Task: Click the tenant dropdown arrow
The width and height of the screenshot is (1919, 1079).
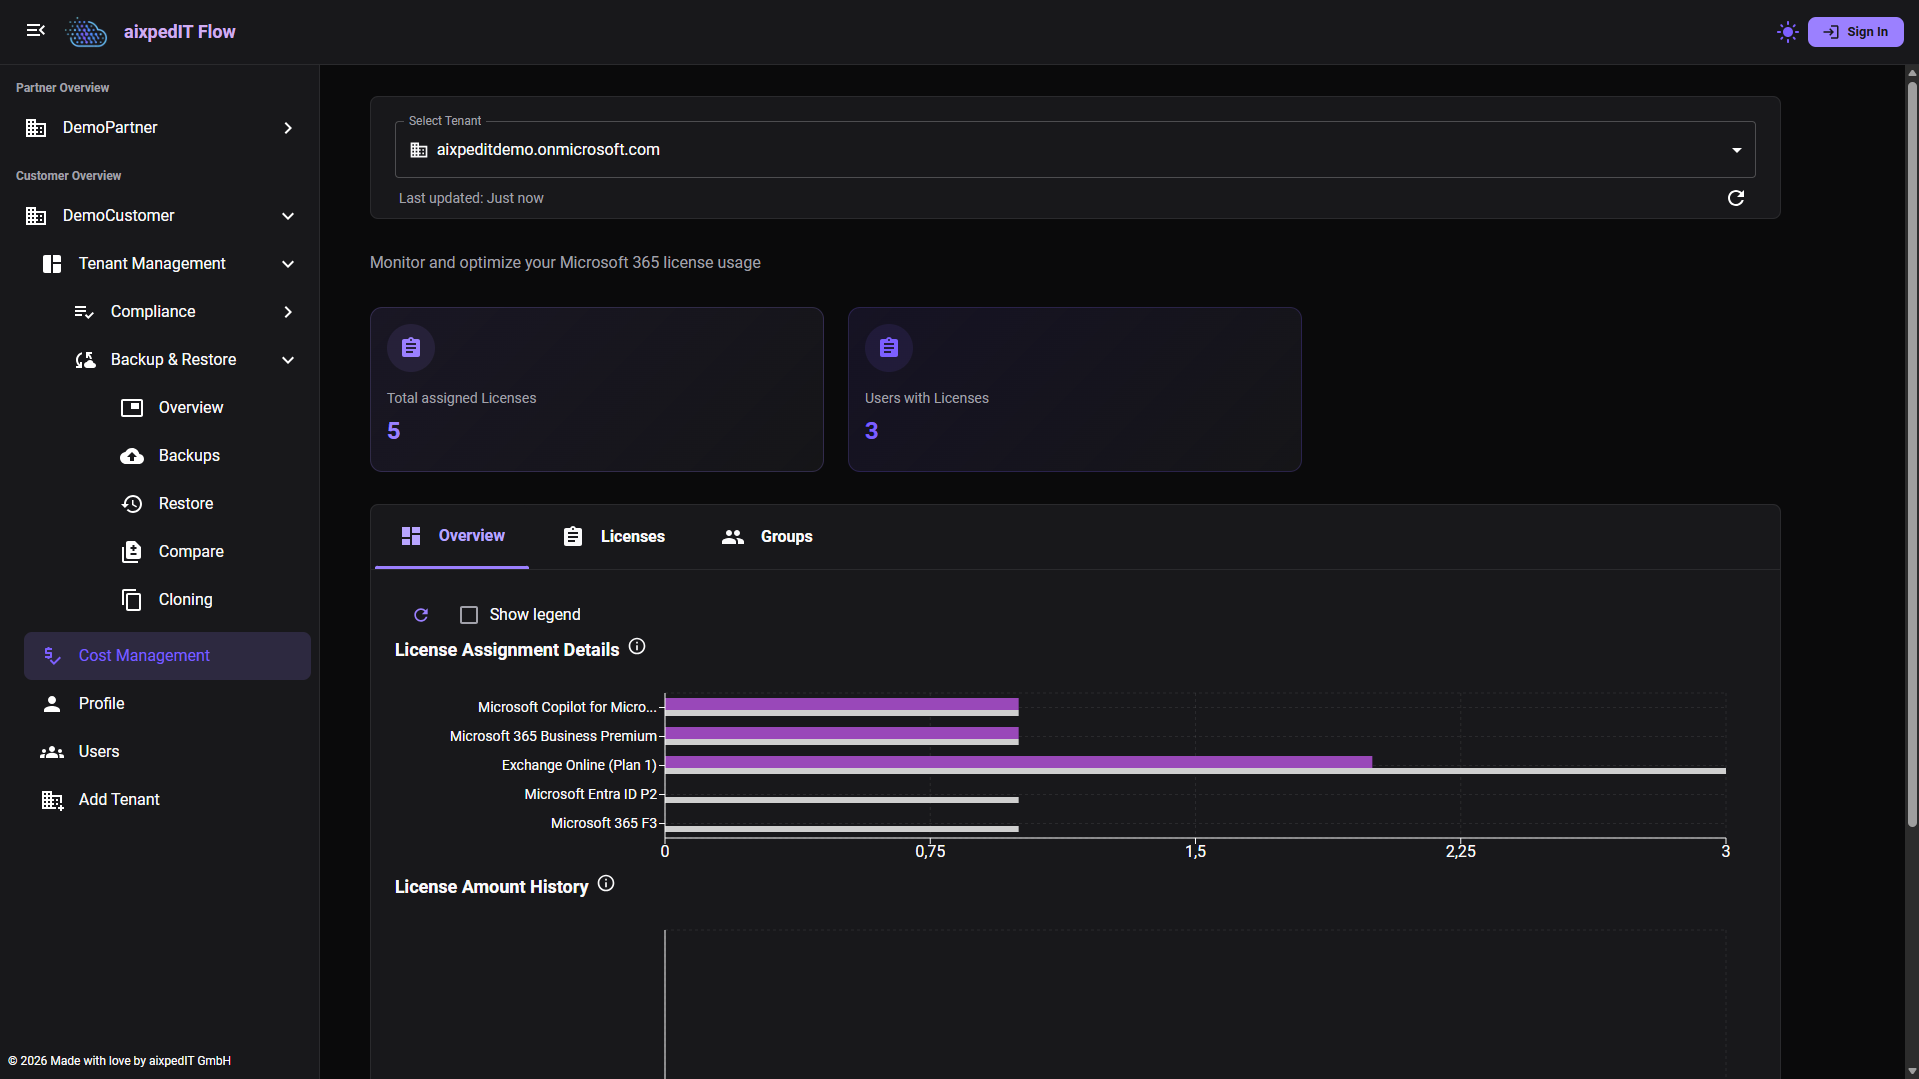Action: pyautogui.click(x=1737, y=150)
